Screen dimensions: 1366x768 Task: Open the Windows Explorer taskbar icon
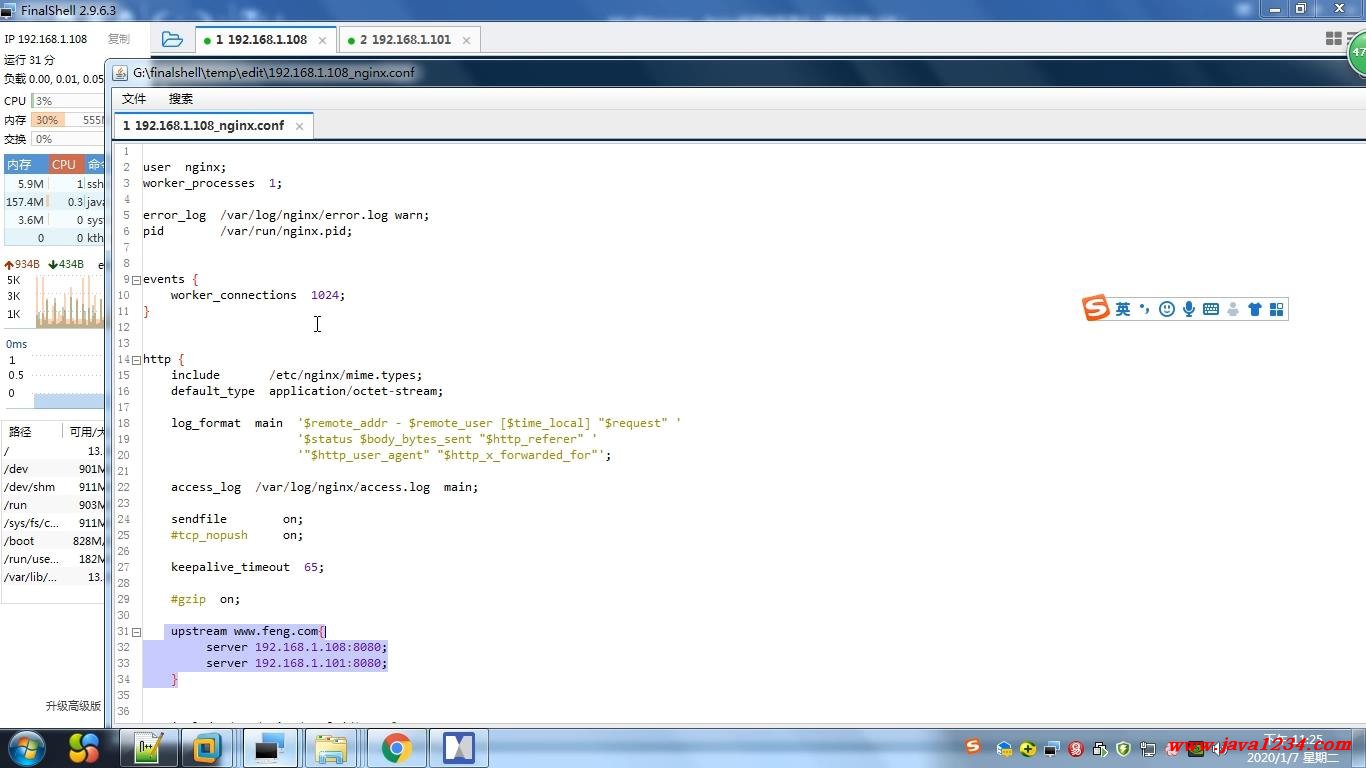click(x=331, y=748)
